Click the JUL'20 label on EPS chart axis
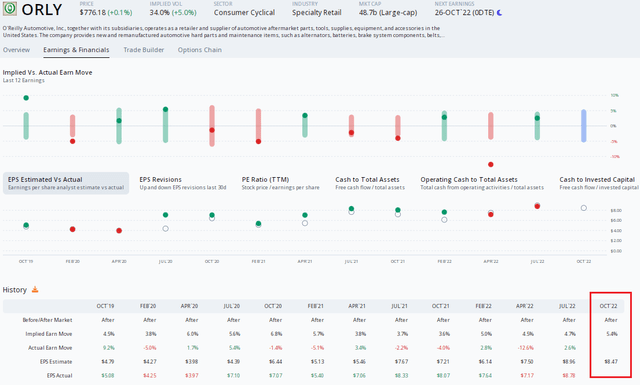 (166, 261)
